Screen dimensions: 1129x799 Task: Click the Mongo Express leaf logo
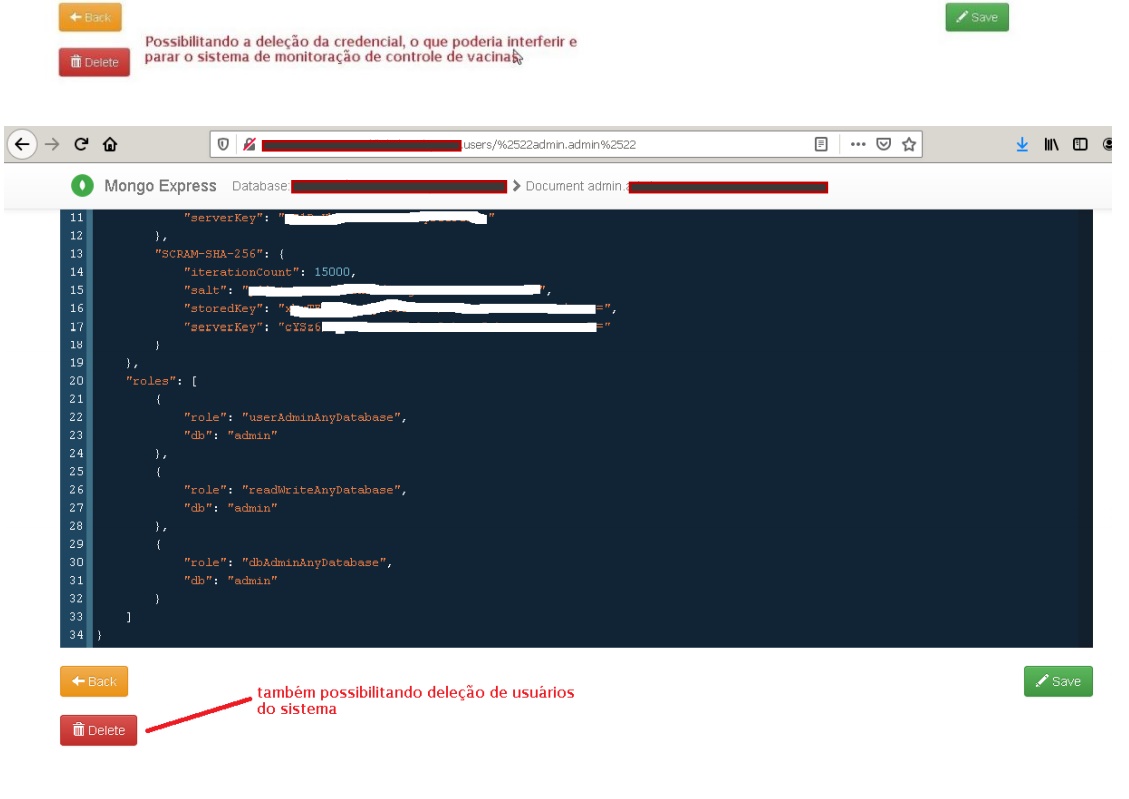pos(82,186)
